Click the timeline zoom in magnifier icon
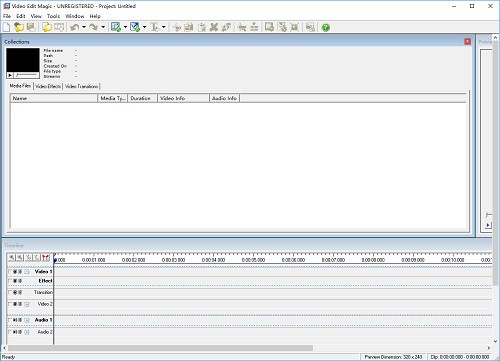This screenshot has height=361, width=500. pos(12,258)
